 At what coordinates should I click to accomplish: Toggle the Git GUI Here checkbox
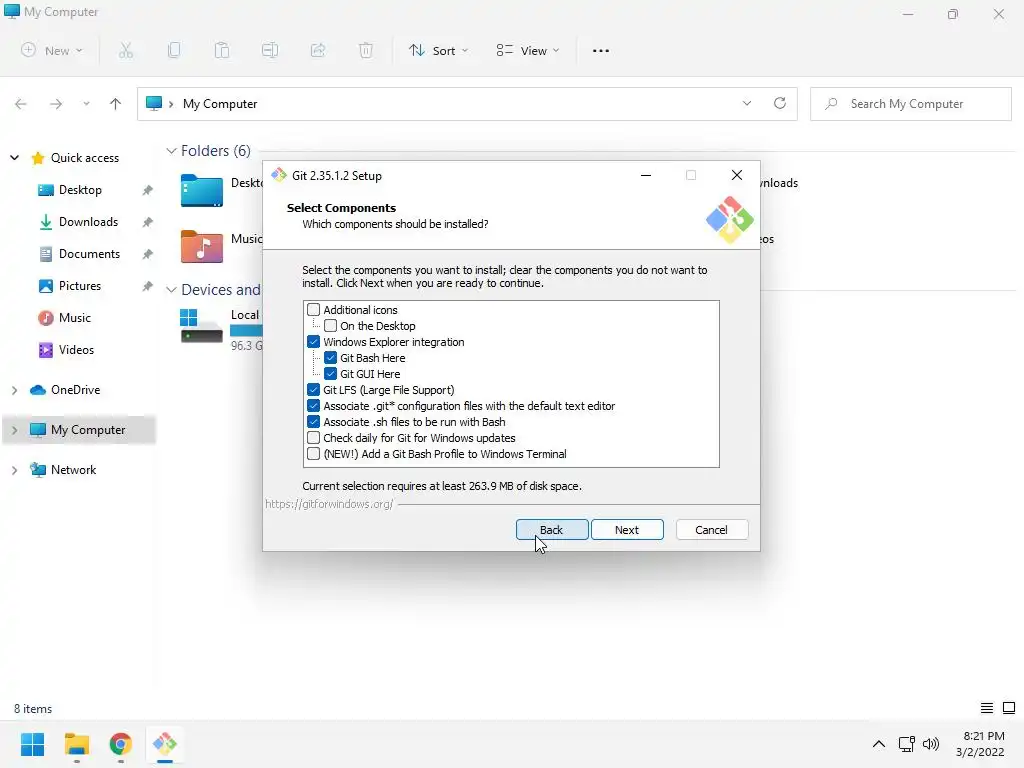tap(330, 374)
